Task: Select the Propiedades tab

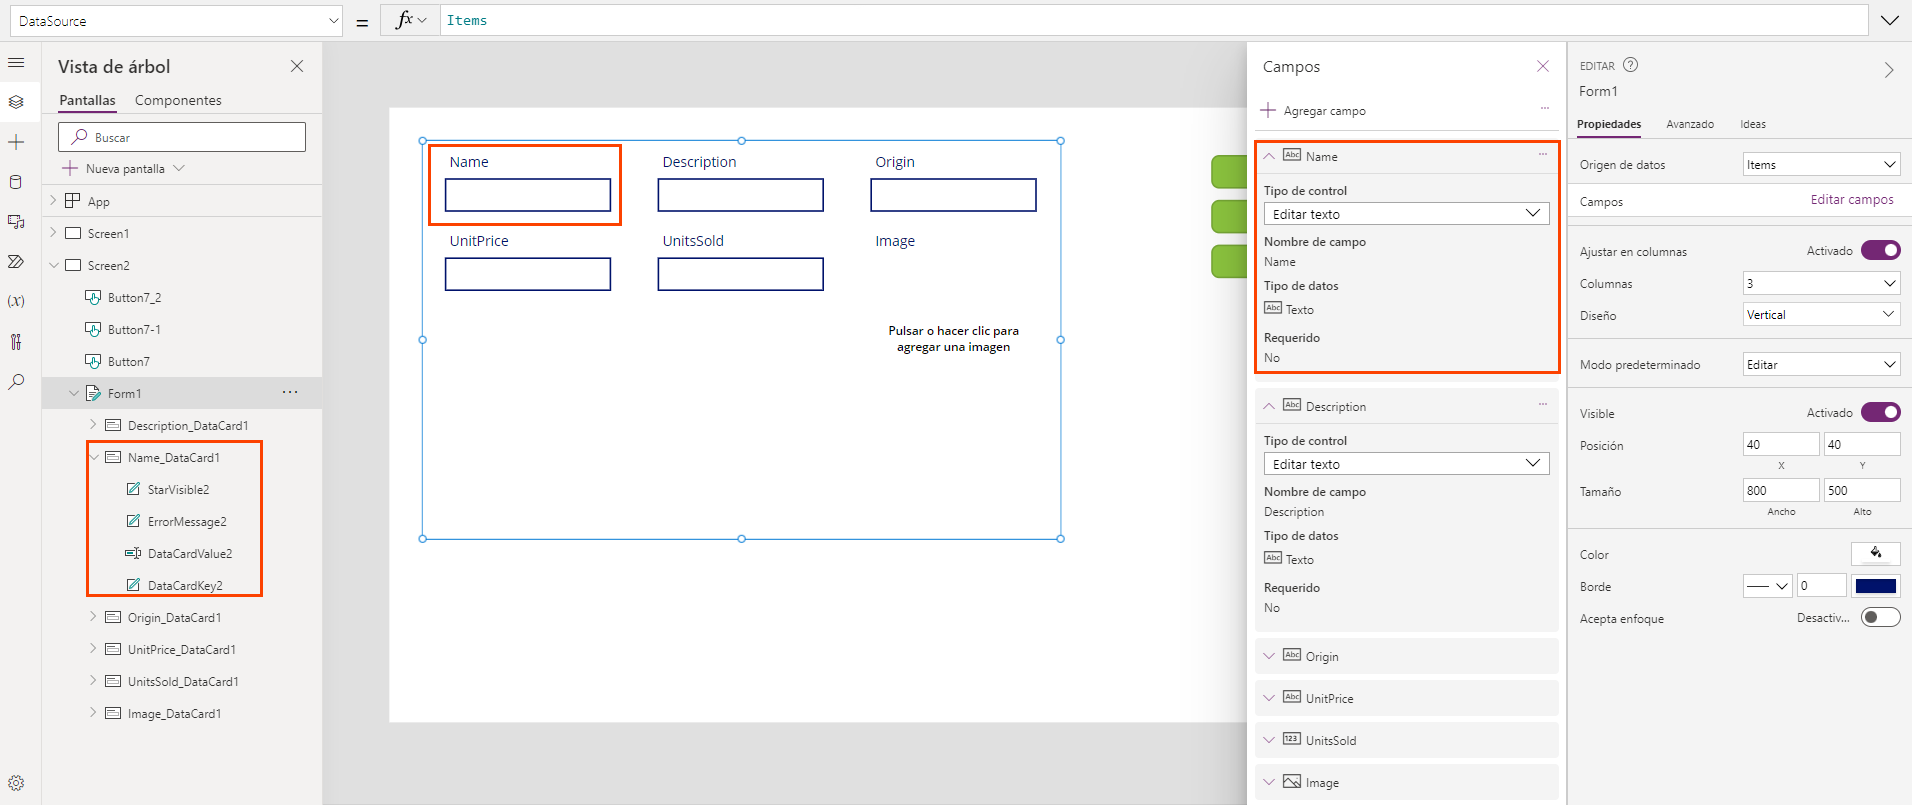Action: [x=1609, y=124]
